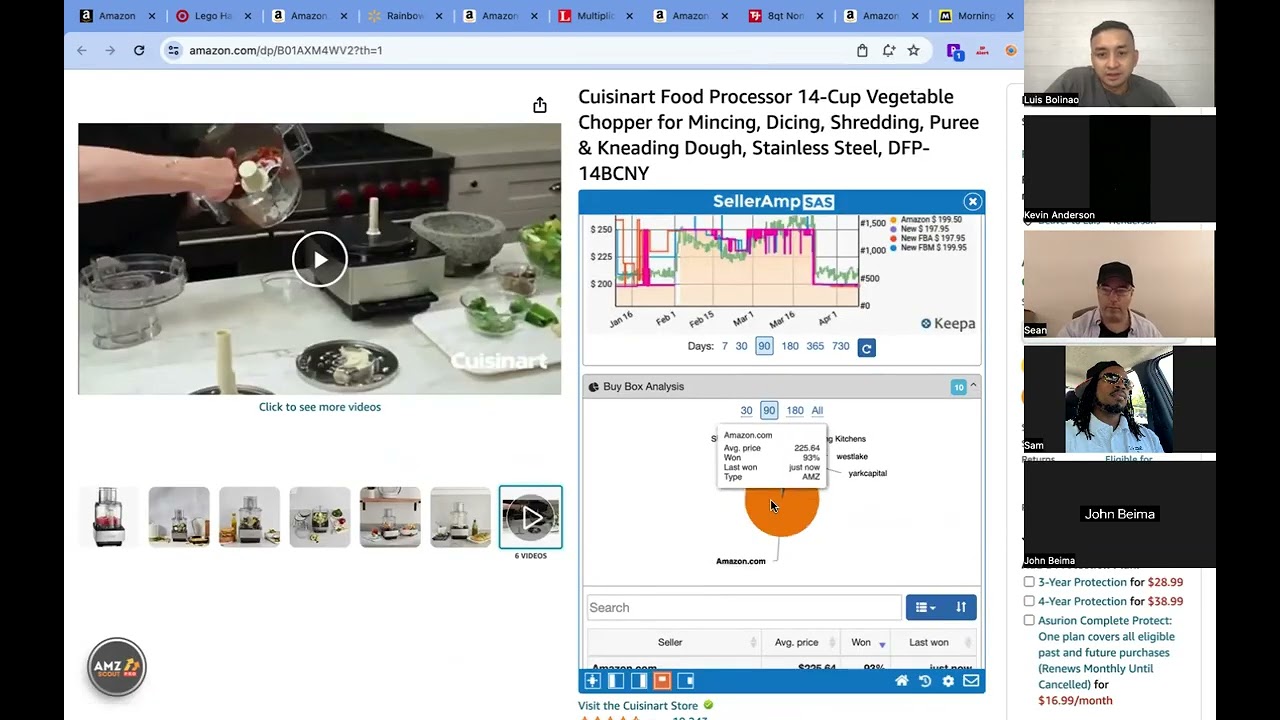Viewport: 1280px width, 720px height.
Task: Enable Asurion Complete Protect checkbox
Action: [1029, 620]
